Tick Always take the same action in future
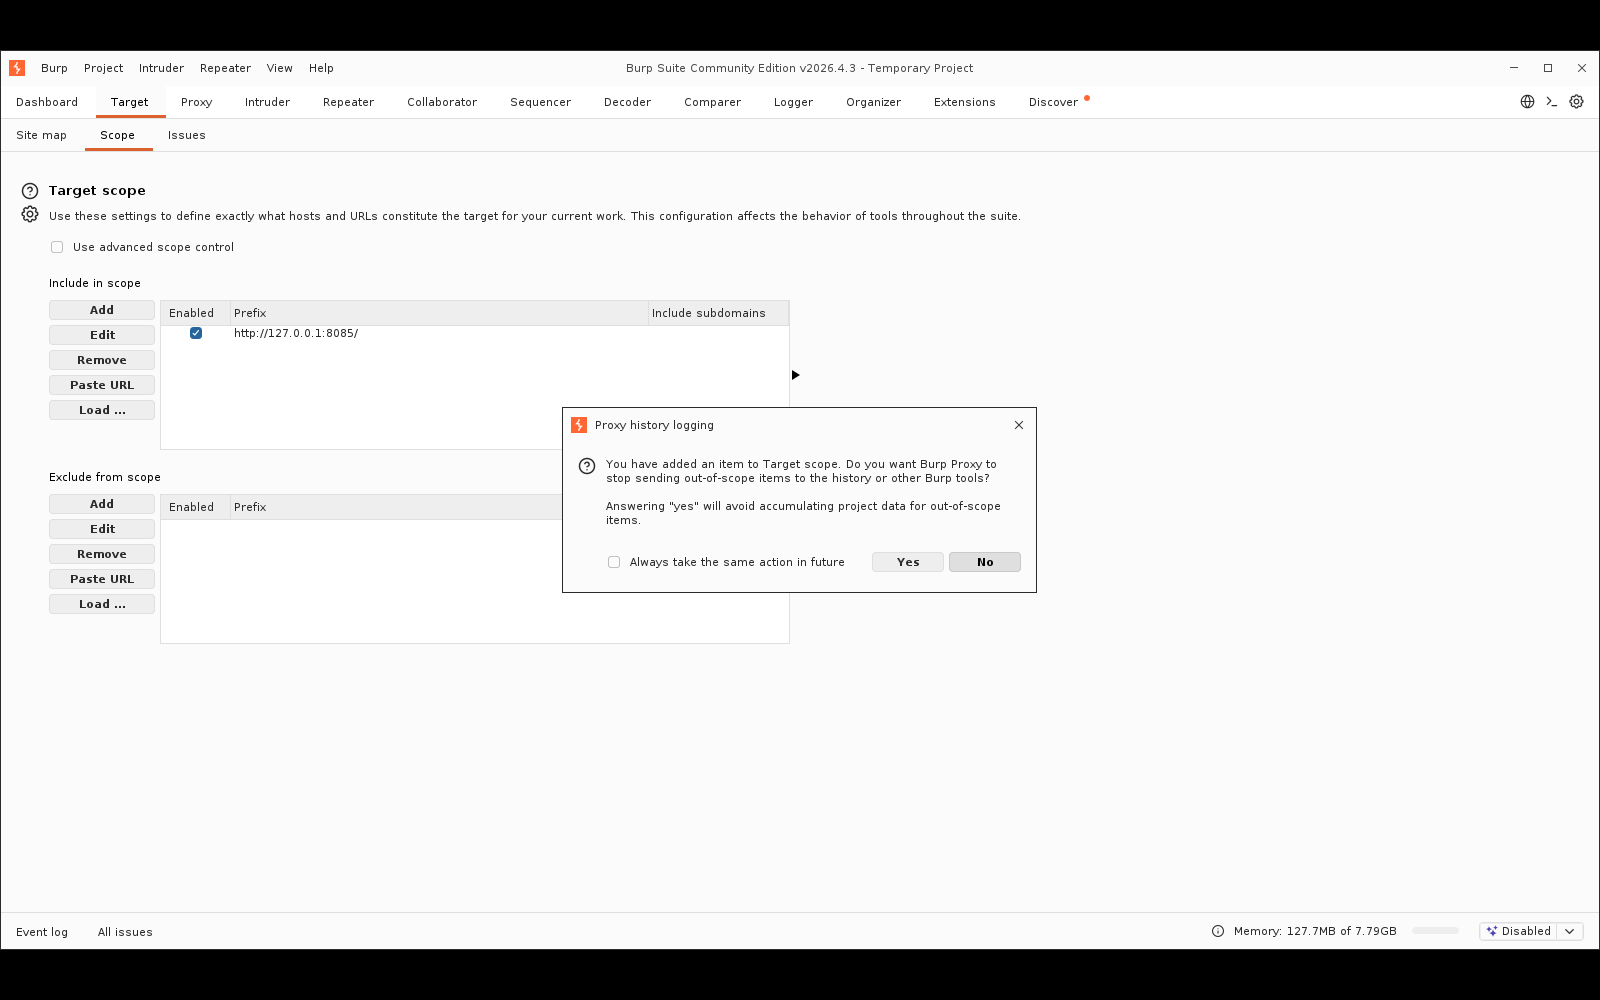 click(x=614, y=562)
